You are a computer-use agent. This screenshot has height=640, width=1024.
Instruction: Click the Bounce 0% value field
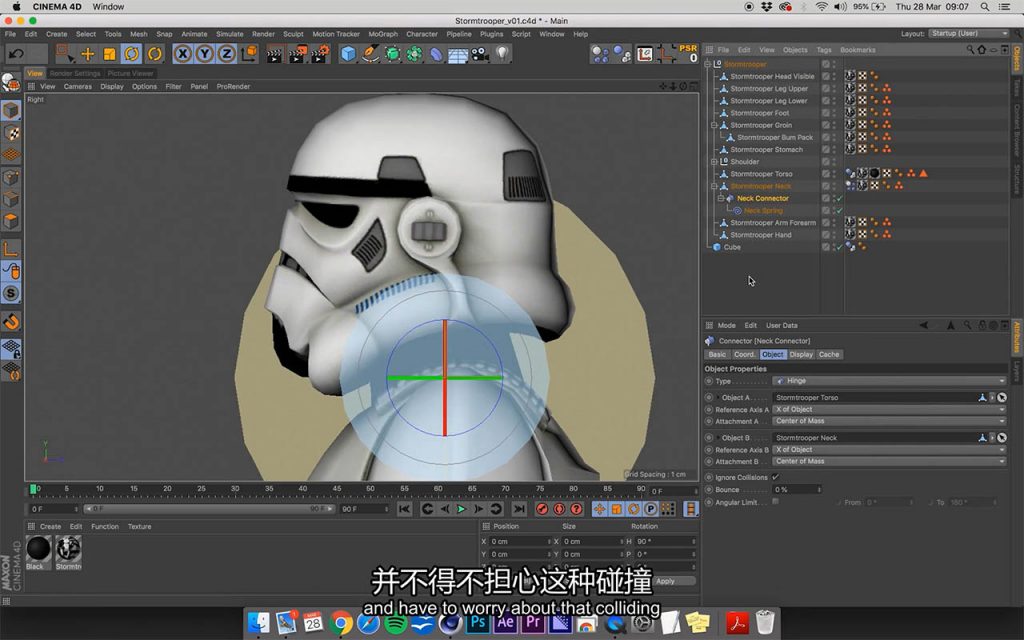click(796, 490)
